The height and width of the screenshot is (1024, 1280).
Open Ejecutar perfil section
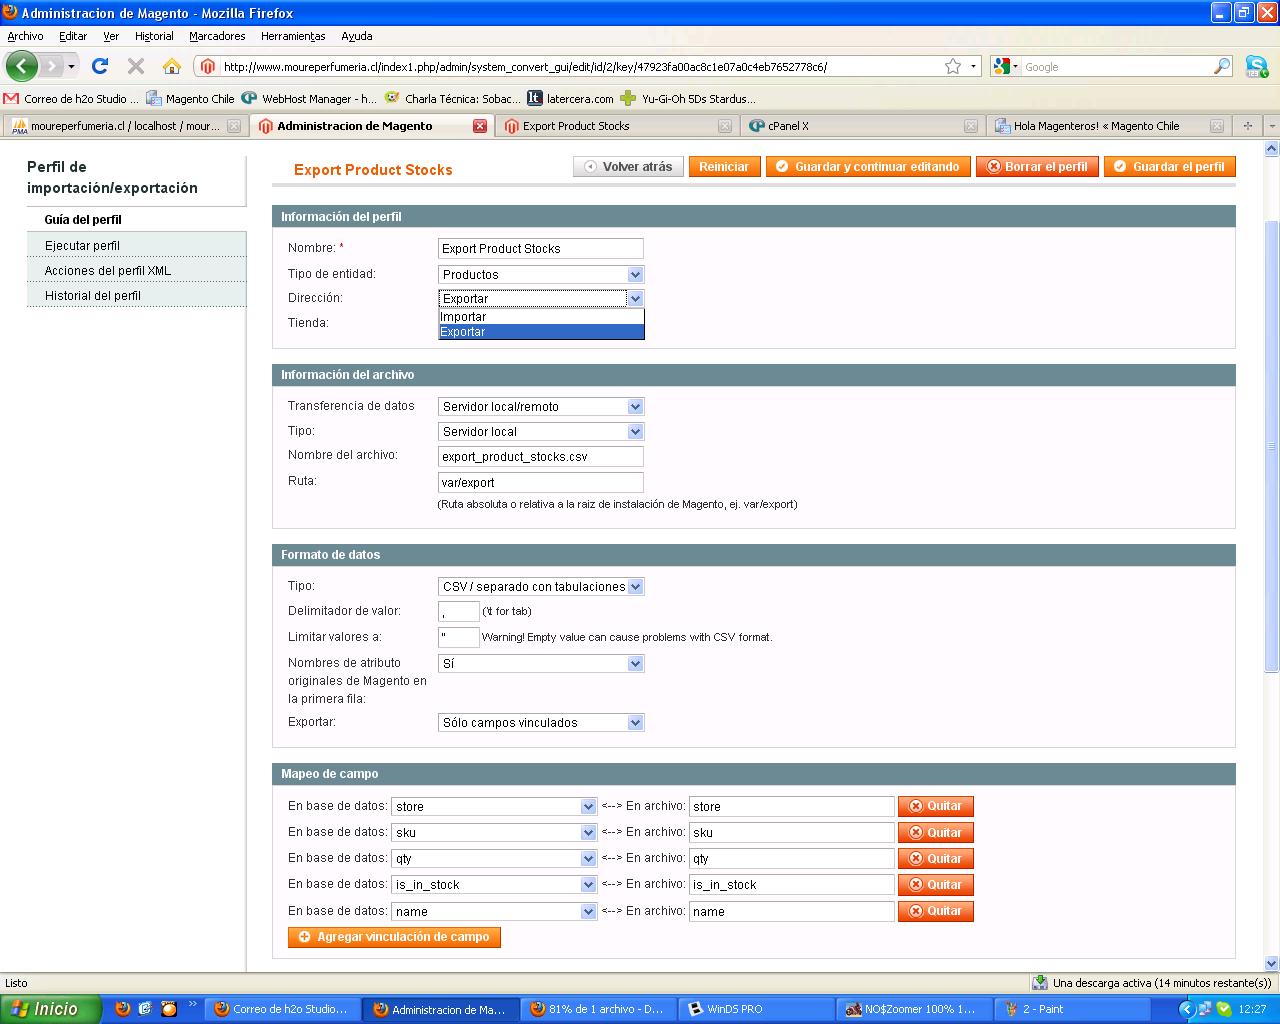pos(136,245)
